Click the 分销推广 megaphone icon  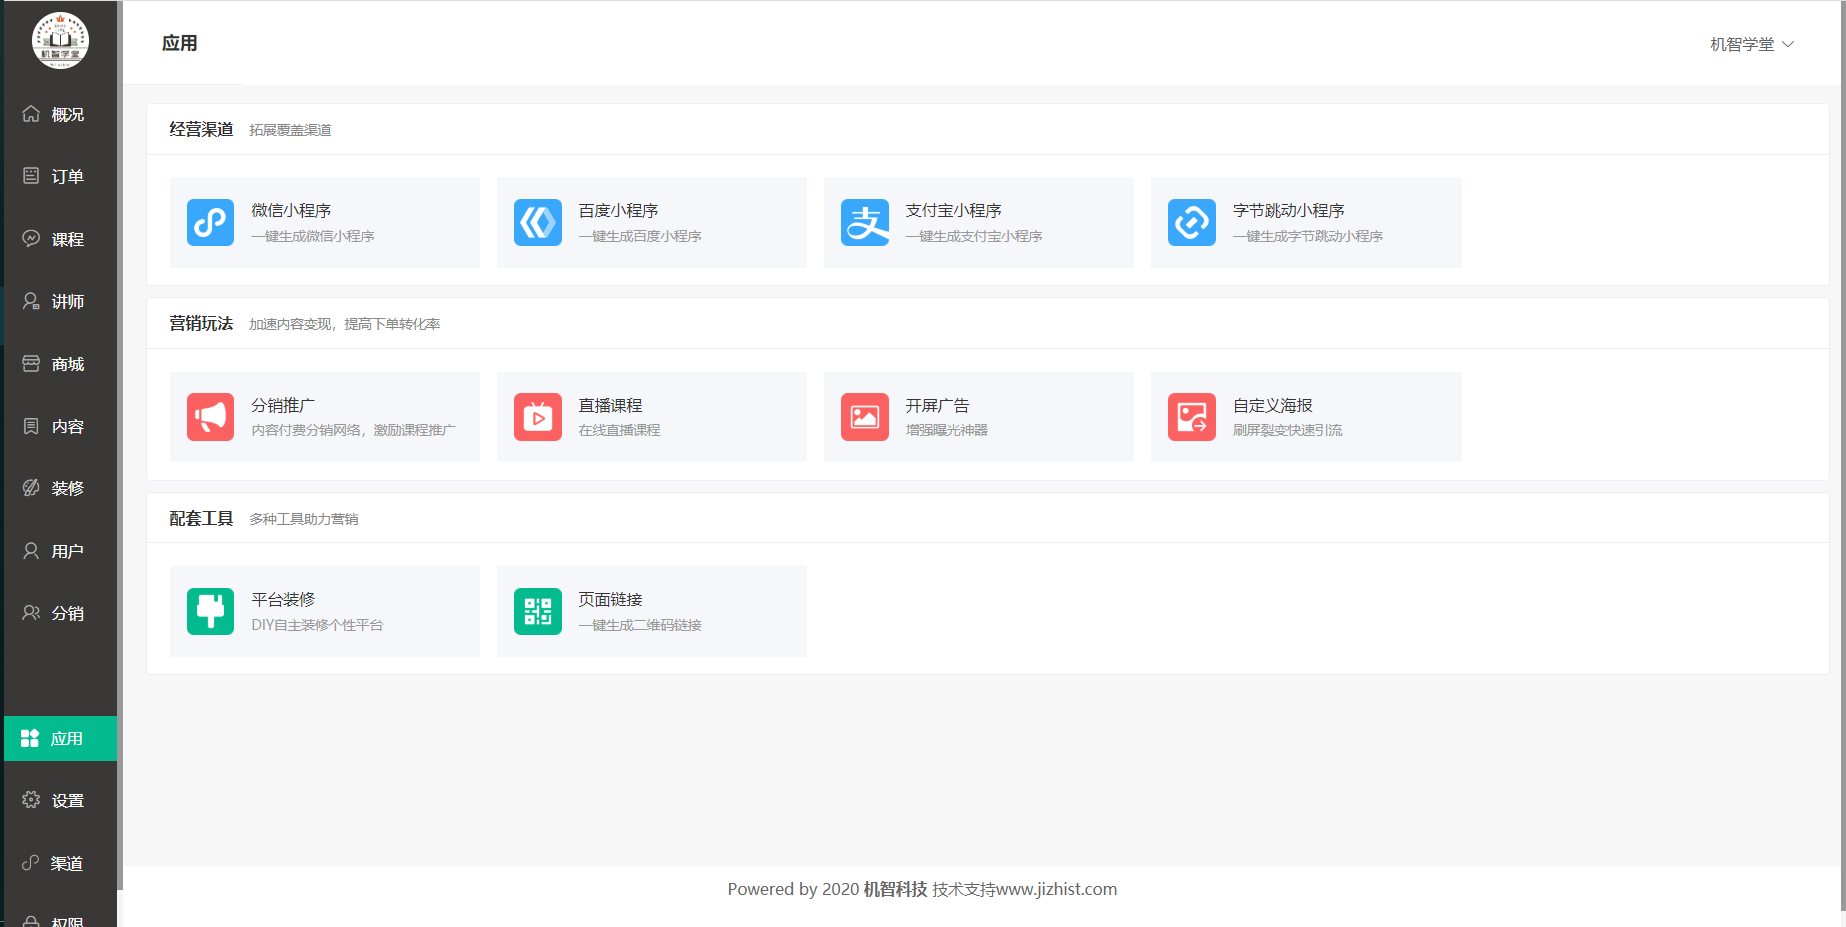point(210,417)
